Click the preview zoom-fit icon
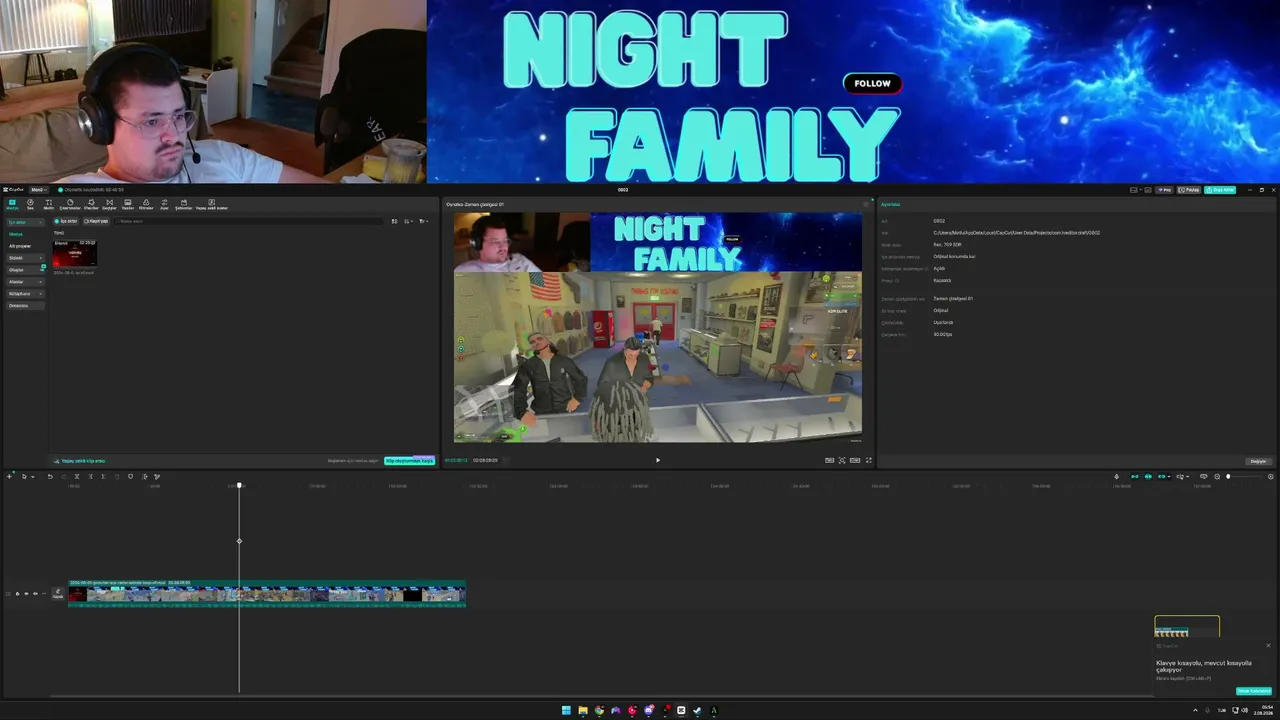1280x720 pixels. pos(842,460)
